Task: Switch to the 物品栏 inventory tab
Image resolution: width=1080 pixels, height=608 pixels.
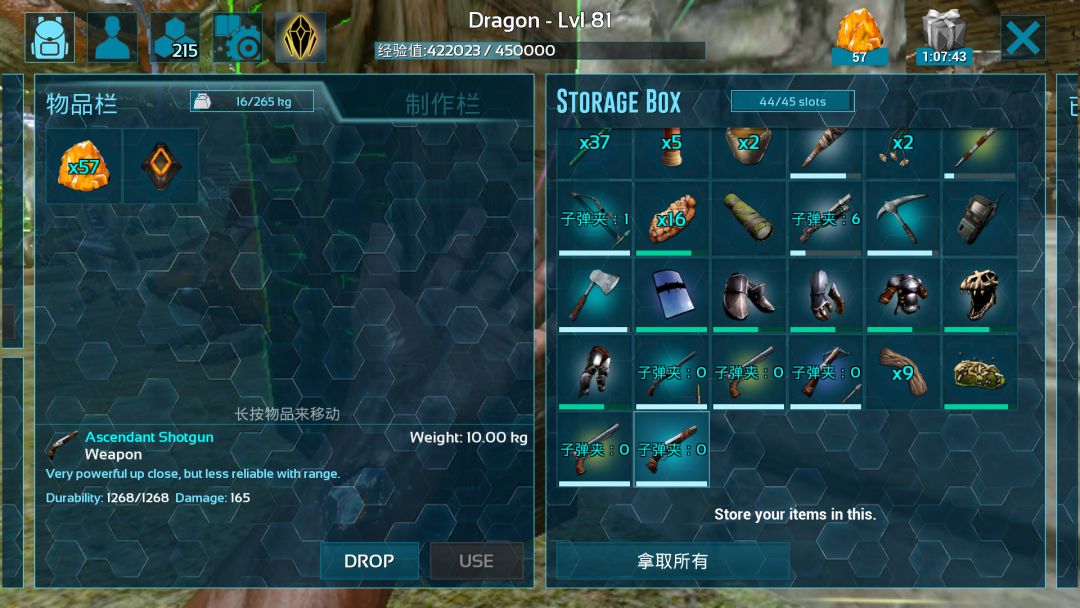Action: coord(82,105)
